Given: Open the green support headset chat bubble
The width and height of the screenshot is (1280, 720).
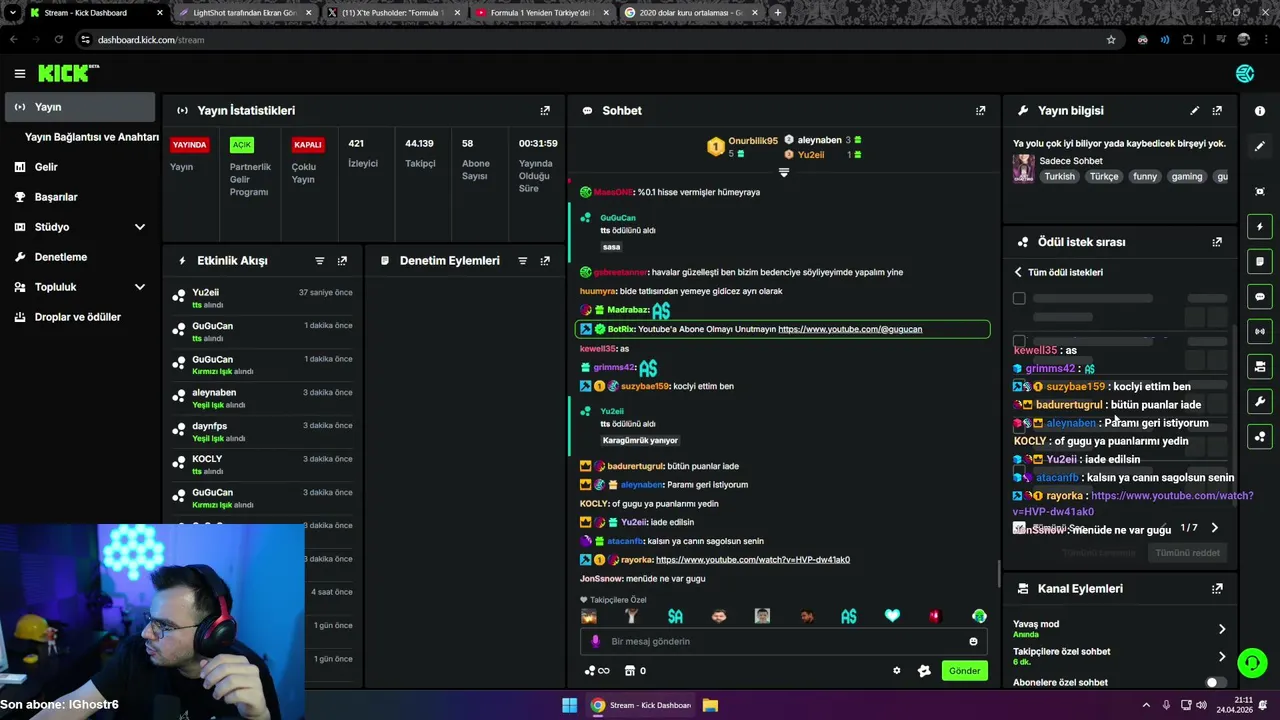Looking at the screenshot, I should 1252,662.
